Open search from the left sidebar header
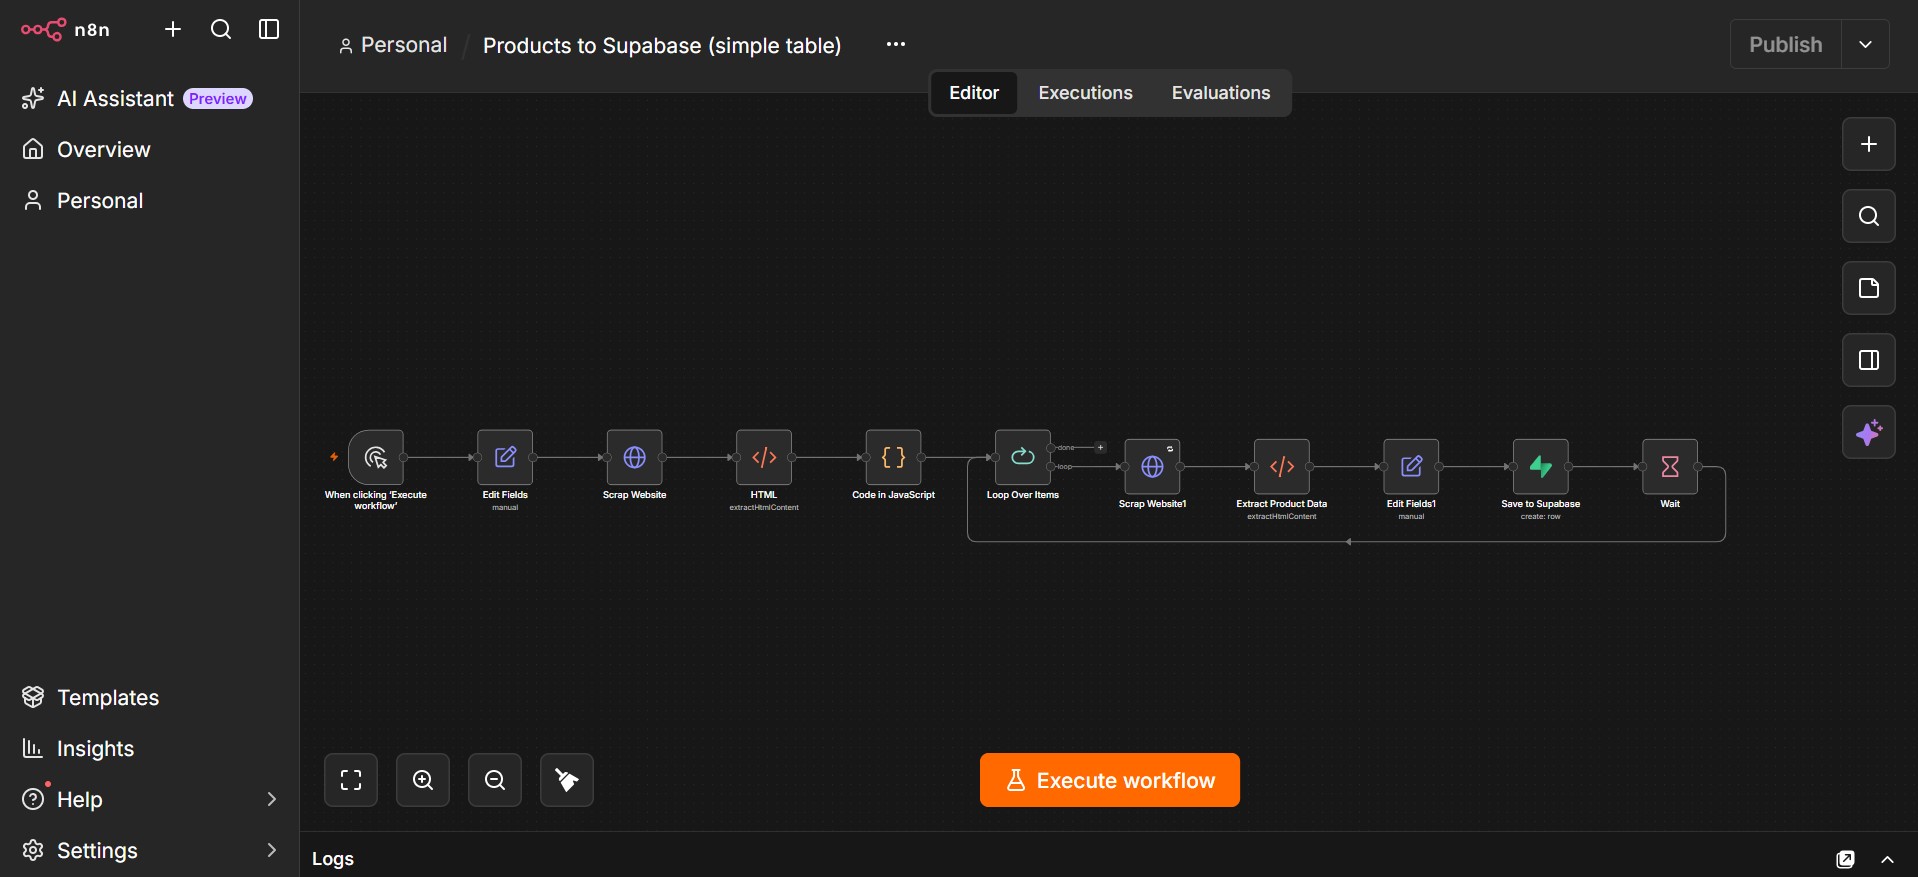1918x877 pixels. (x=221, y=30)
